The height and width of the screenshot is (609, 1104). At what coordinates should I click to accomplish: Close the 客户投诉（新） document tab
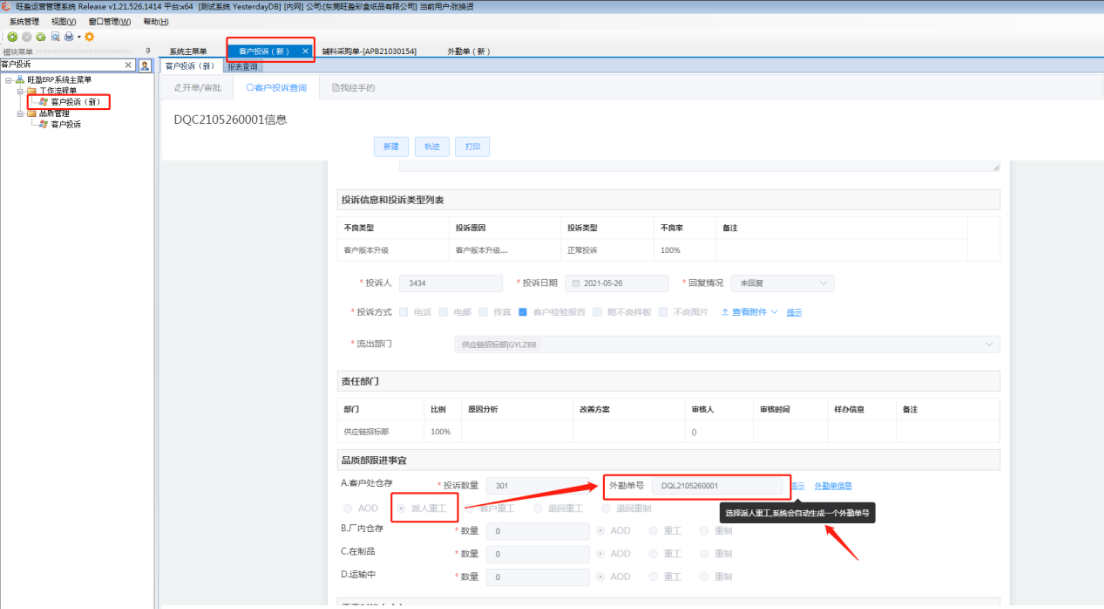(x=306, y=51)
